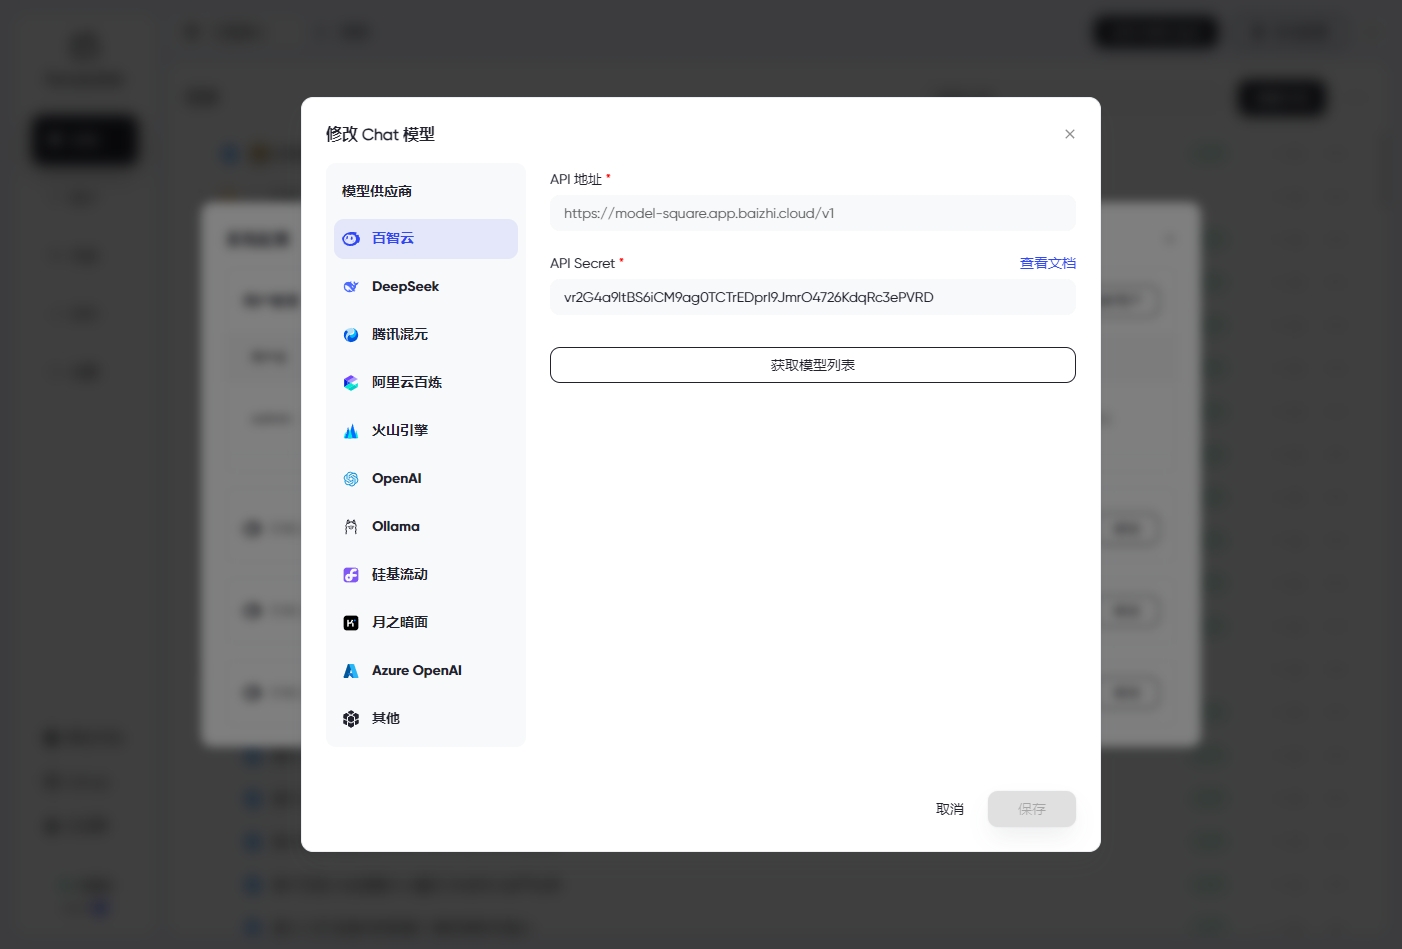Viewport: 1402px width, 949px height.
Task: Choose the Azure OpenAI provider entry
Action: pyautogui.click(x=426, y=671)
